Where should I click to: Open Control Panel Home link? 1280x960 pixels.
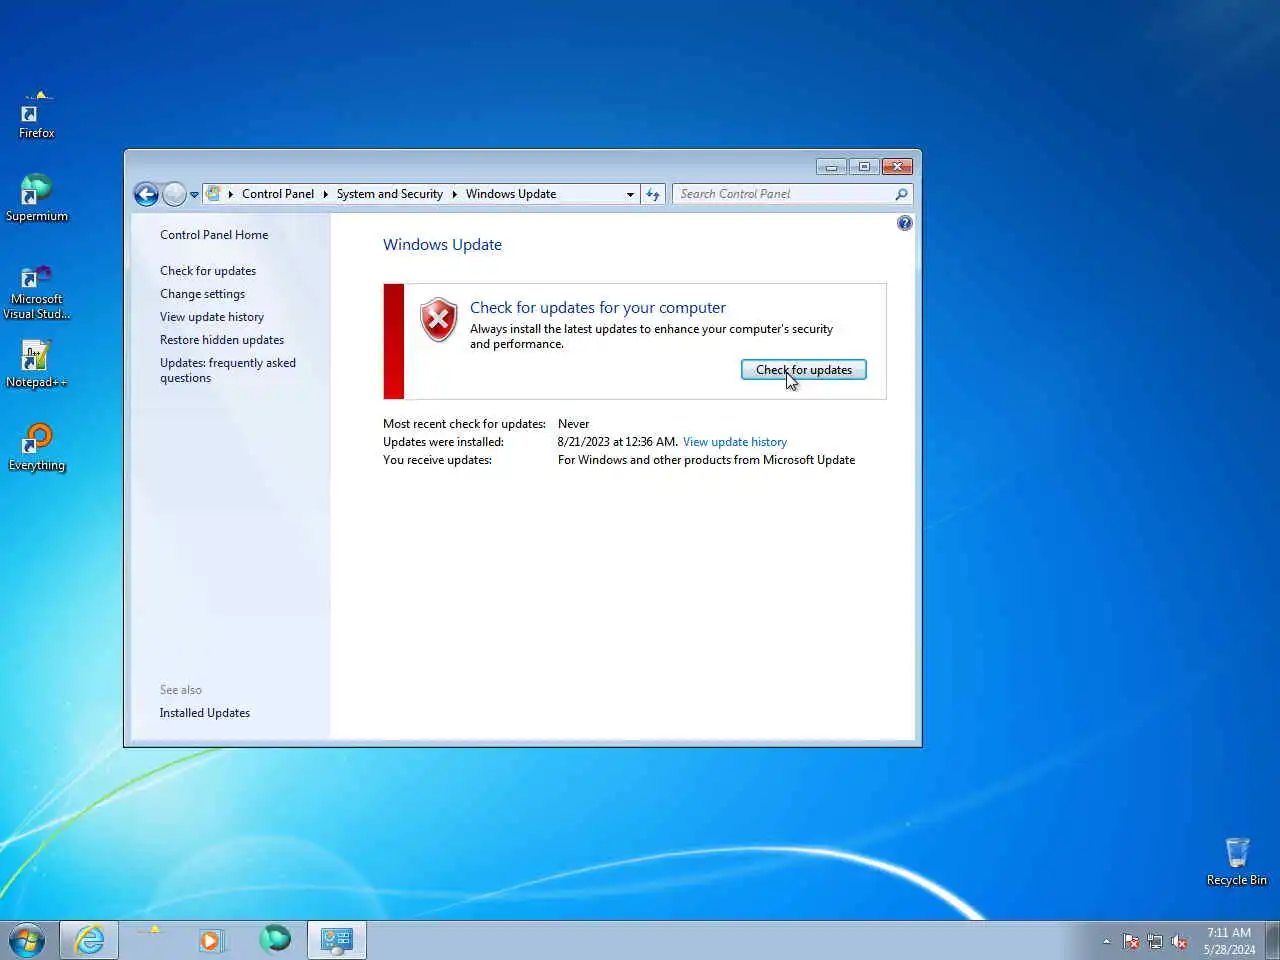pos(214,235)
